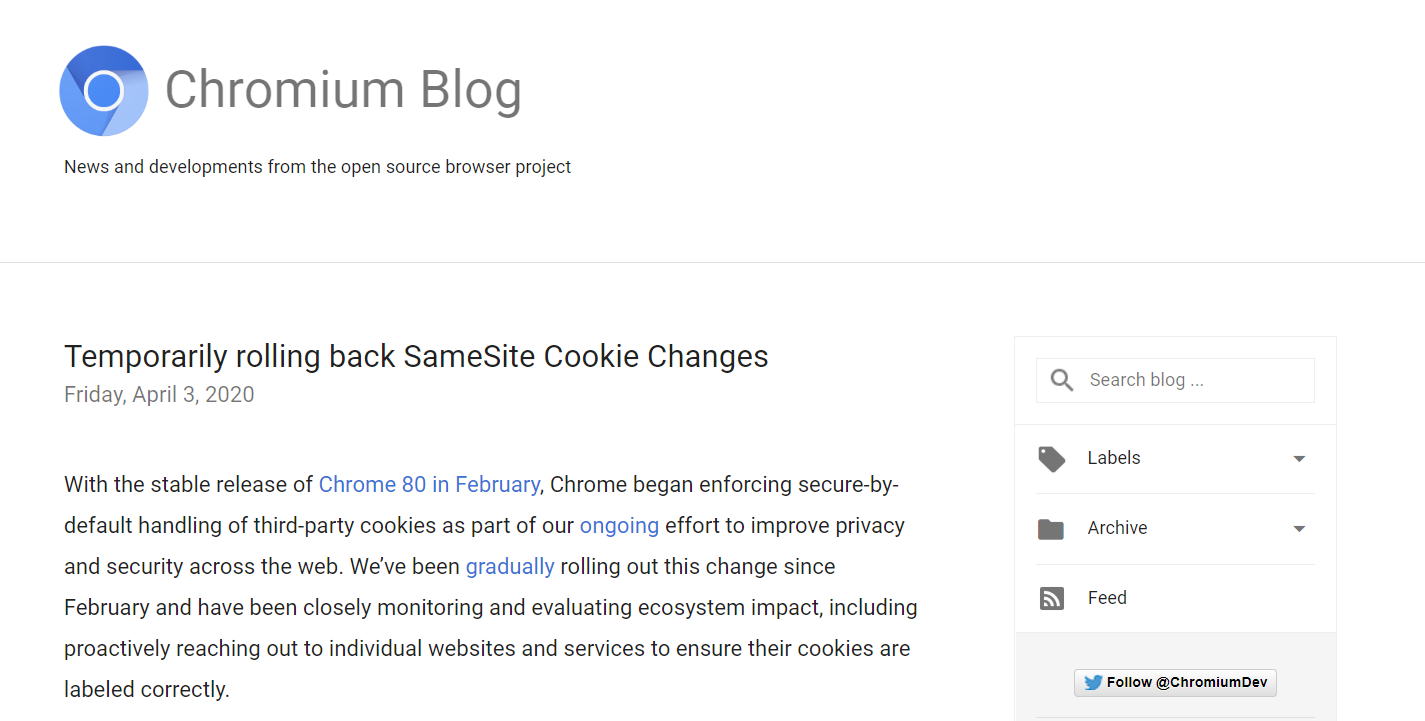This screenshot has width=1425, height=721.
Task: Expand the Labels dropdown arrow
Action: click(x=1299, y=459)
